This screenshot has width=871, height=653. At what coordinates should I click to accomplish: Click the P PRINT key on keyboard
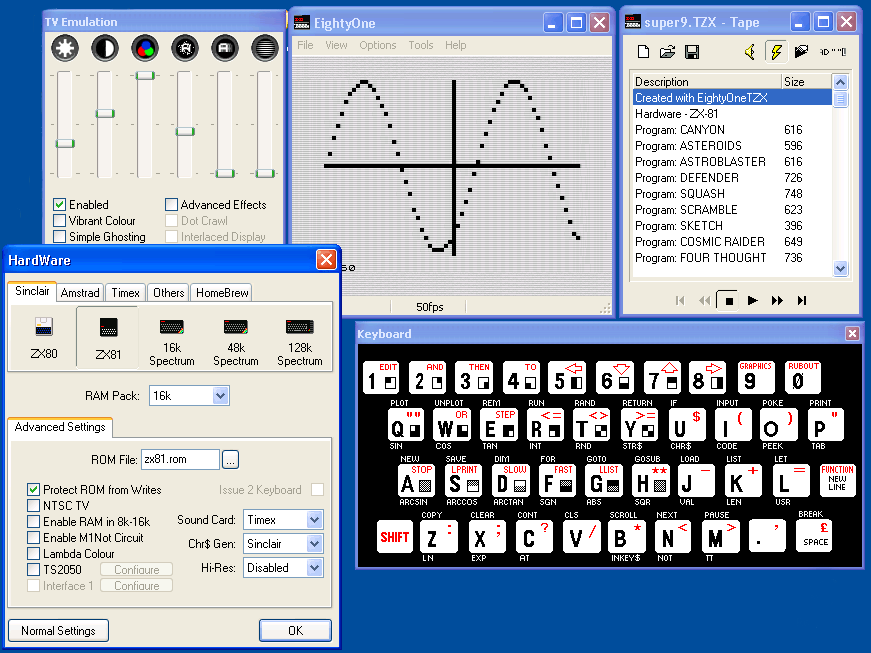click(825, 425)
